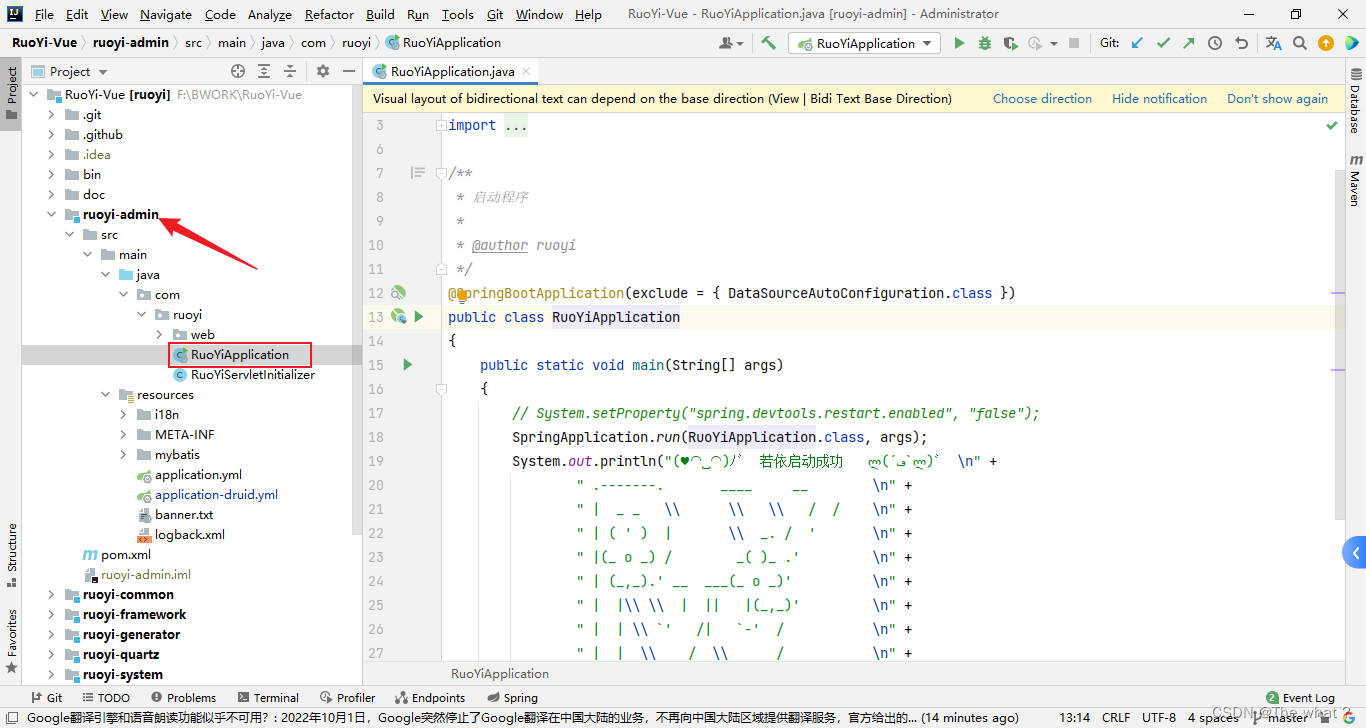Image resolution: width=1366 pixels, height=728 pixels.
Task: Click the Build project hammer icon
Action: pyautogui.click(x=768, y=43)
